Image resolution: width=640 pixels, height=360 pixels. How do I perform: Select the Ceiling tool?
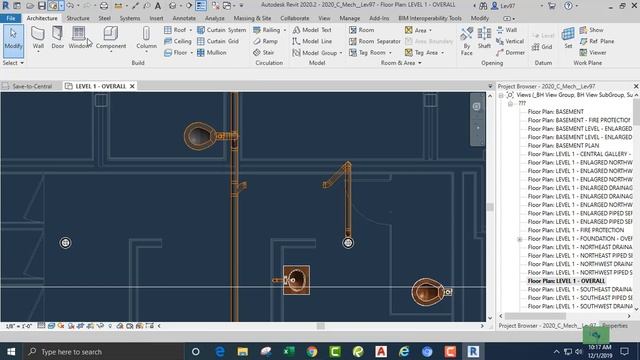178,41
